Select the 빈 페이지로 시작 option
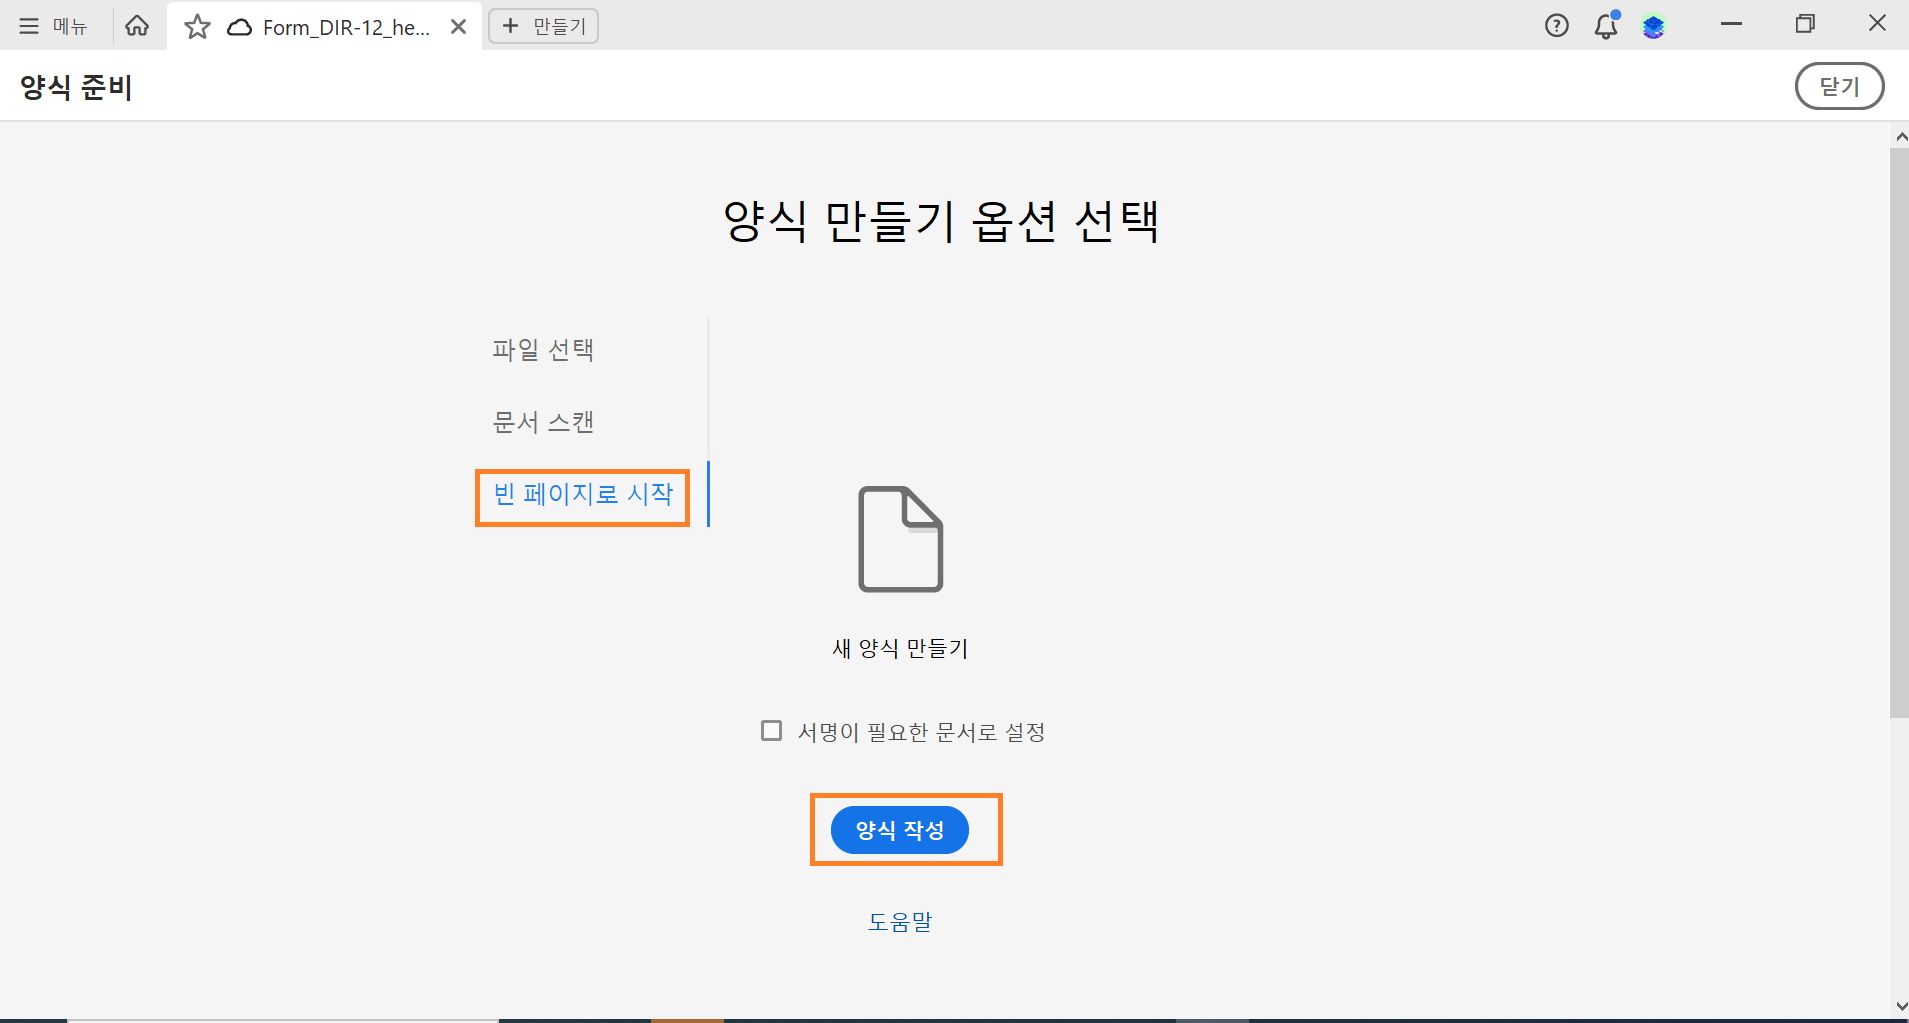The width and height of the screenshot is (1909, 1023). pos(582,495)
